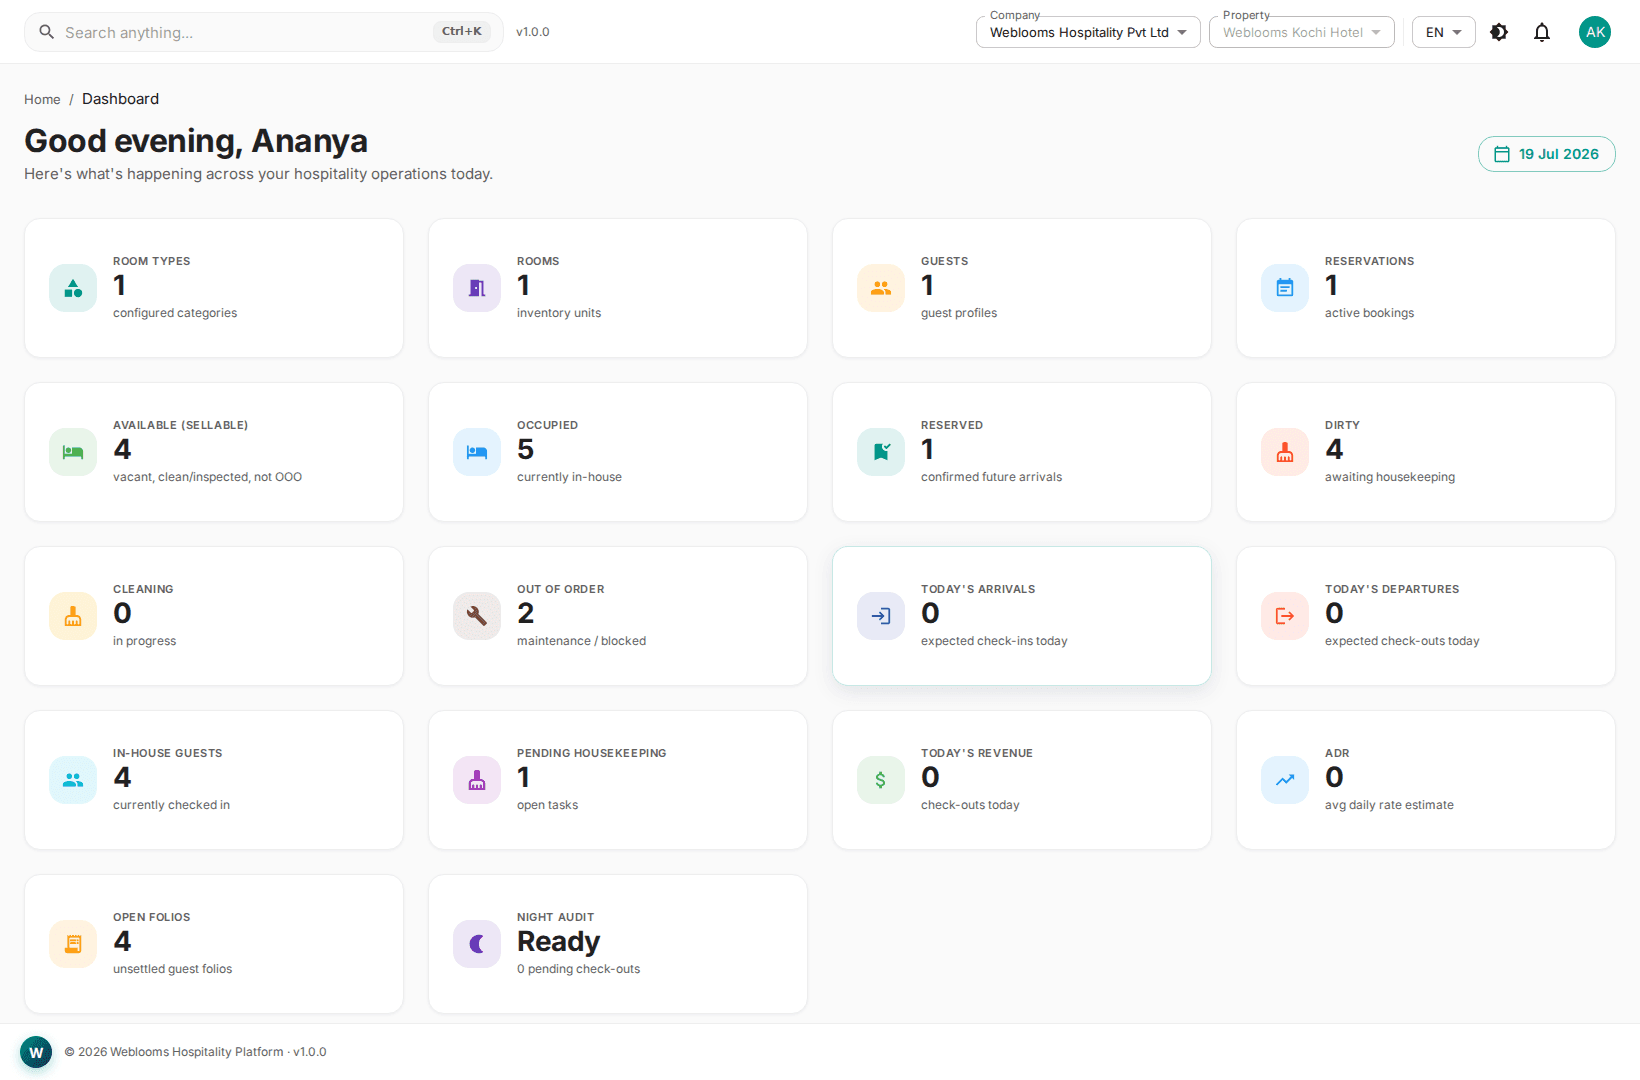Click the Ctrl+K shortcut badge
Viewport: 1640px width, 1080px height.
pos(462,31)
